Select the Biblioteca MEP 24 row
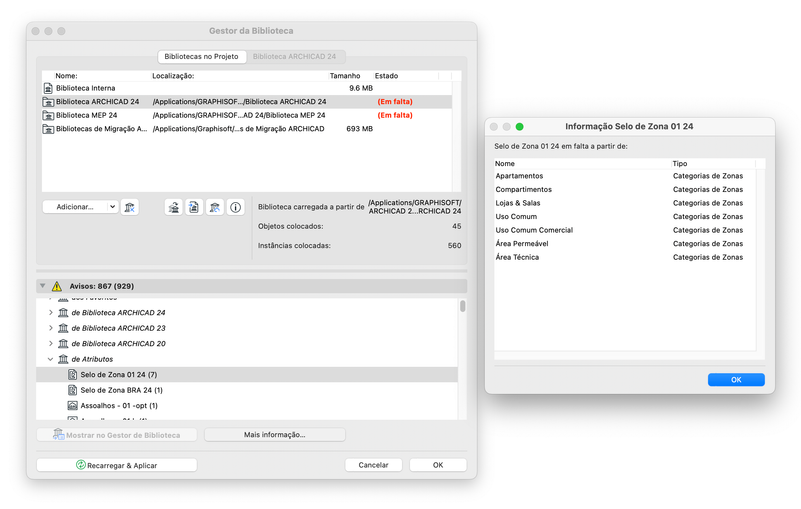Screen dimensions: 801x509 point(247,115)
